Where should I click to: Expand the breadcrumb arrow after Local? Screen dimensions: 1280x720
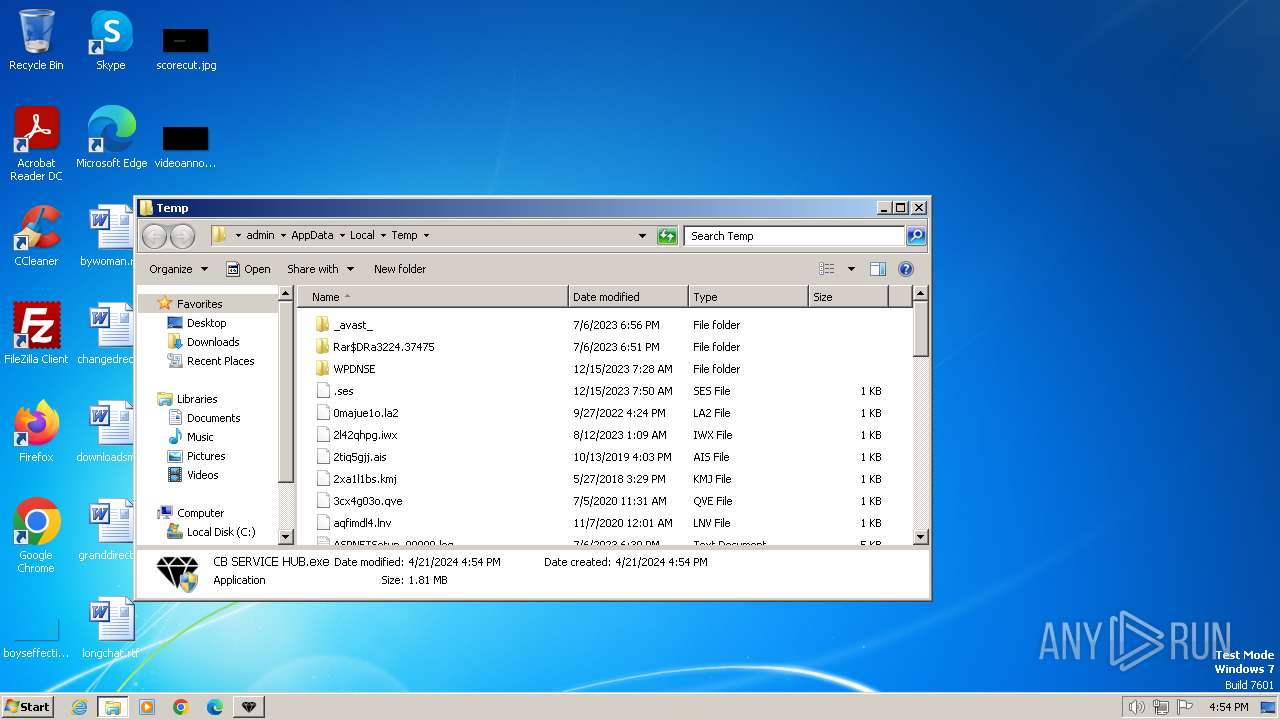point(382,236)
